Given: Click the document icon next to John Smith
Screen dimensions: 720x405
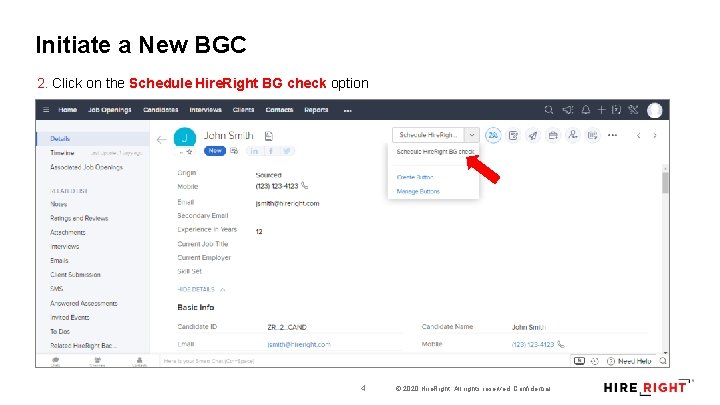Looking at the screenshot, I should 269,136.
